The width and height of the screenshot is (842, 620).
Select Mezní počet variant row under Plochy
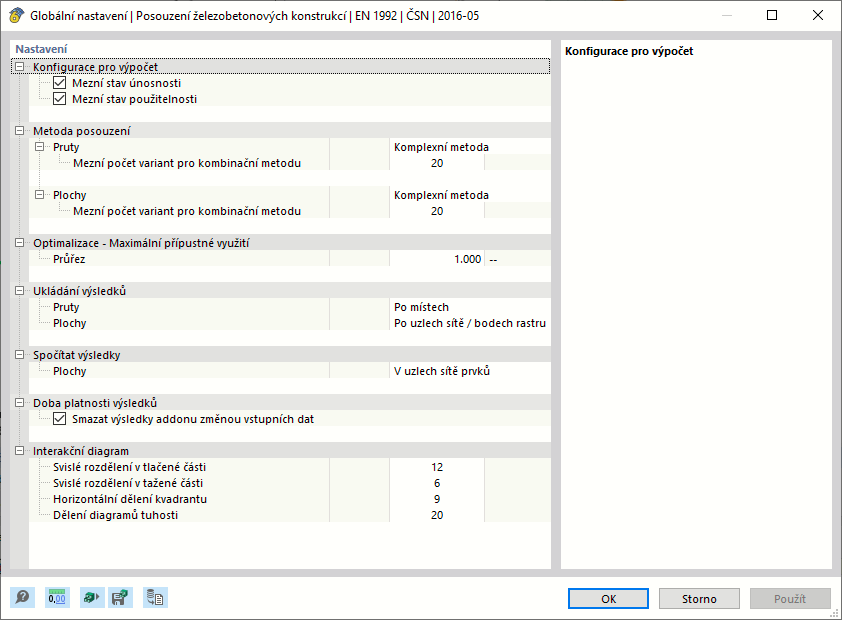pos(187,211)
